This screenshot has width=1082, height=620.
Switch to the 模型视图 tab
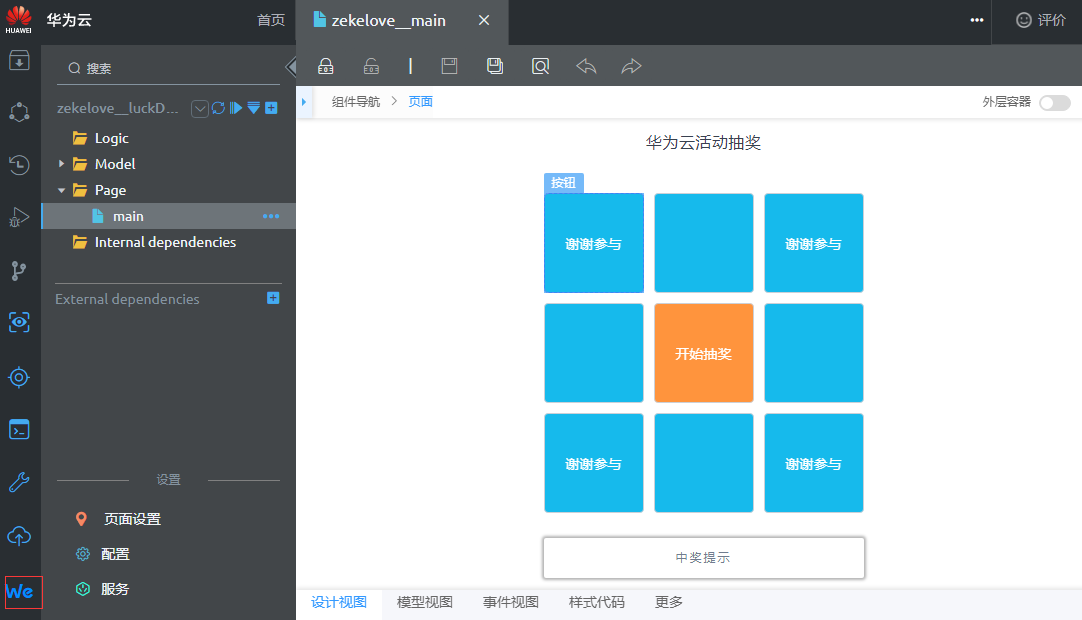[425, 602]
